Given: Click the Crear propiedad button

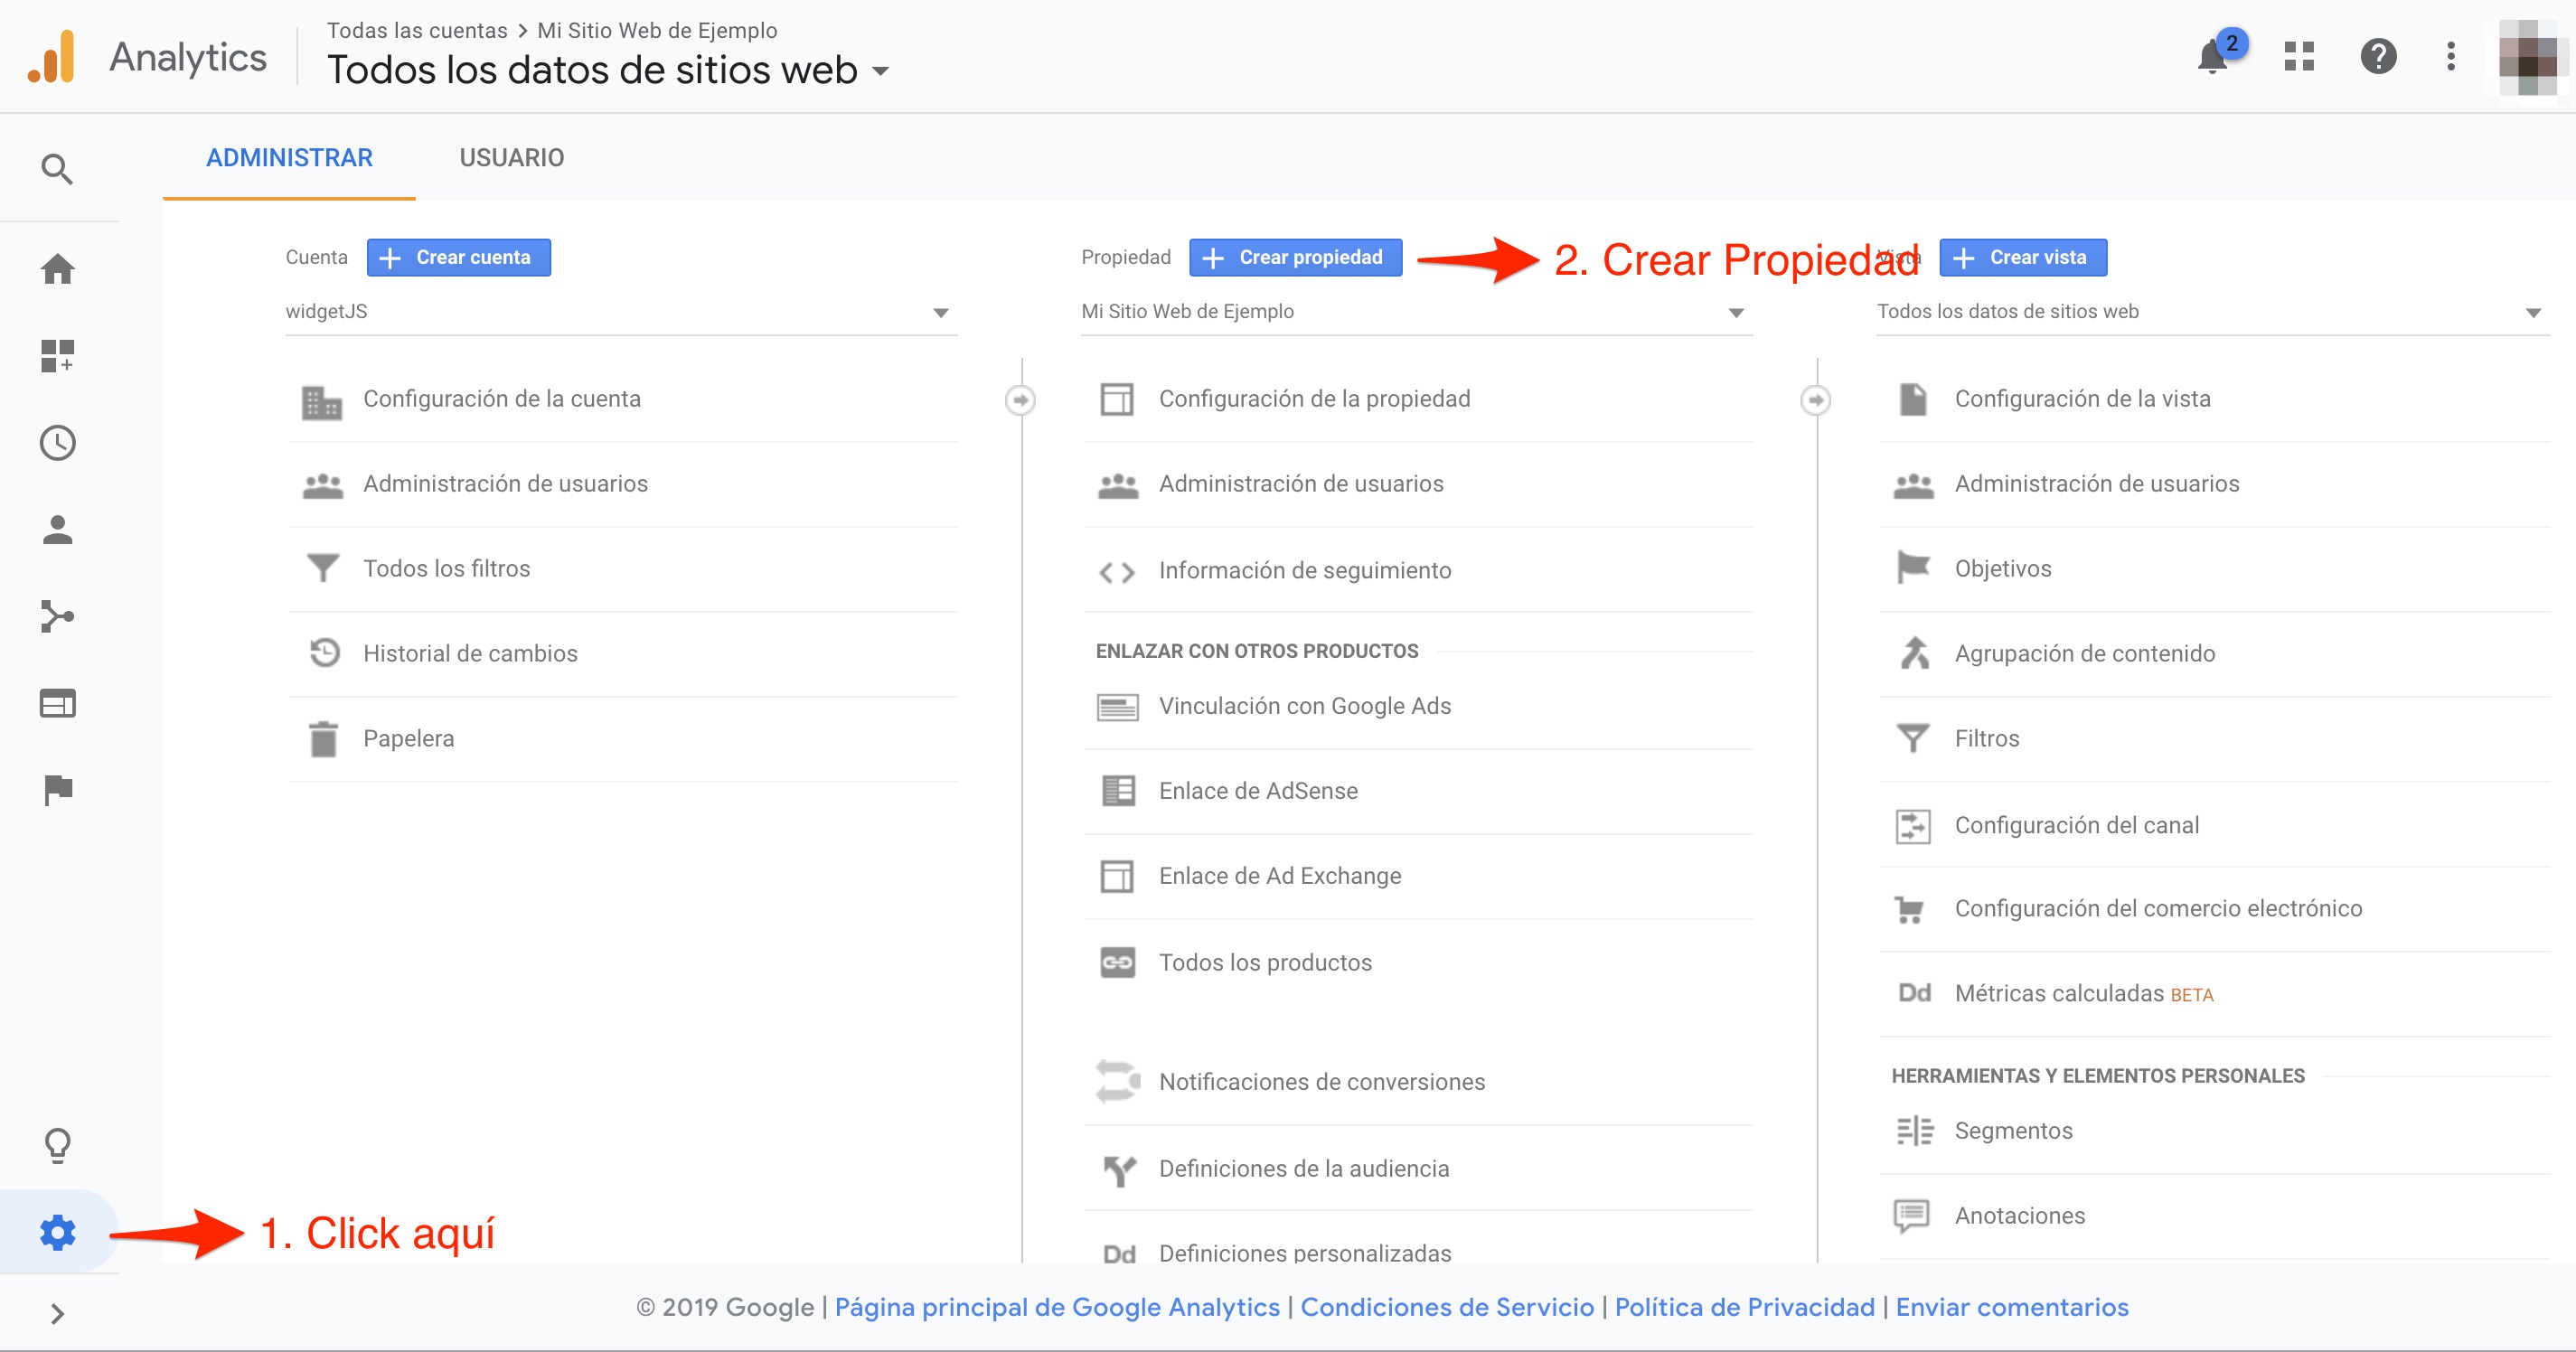Looking at the screenshot, I should pyautogui.click(x=1295, y=258).
